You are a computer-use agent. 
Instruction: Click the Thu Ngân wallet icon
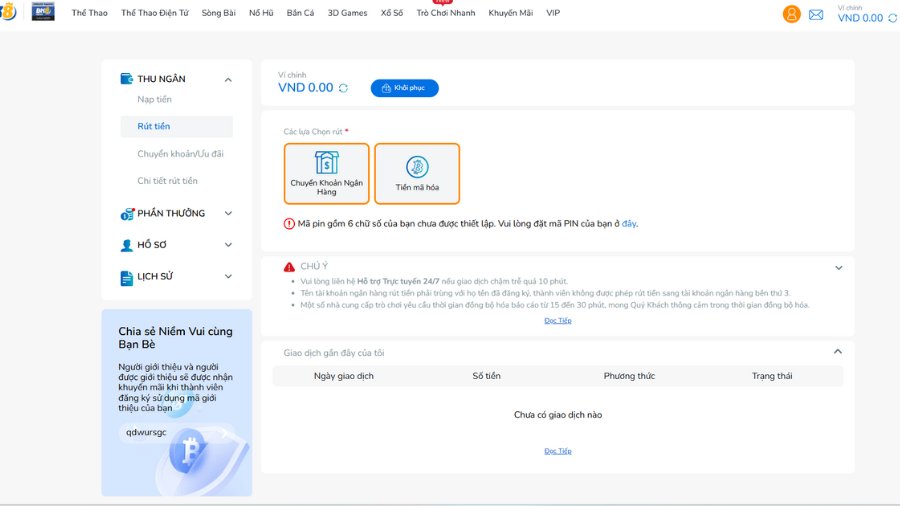tap(126, 79)
